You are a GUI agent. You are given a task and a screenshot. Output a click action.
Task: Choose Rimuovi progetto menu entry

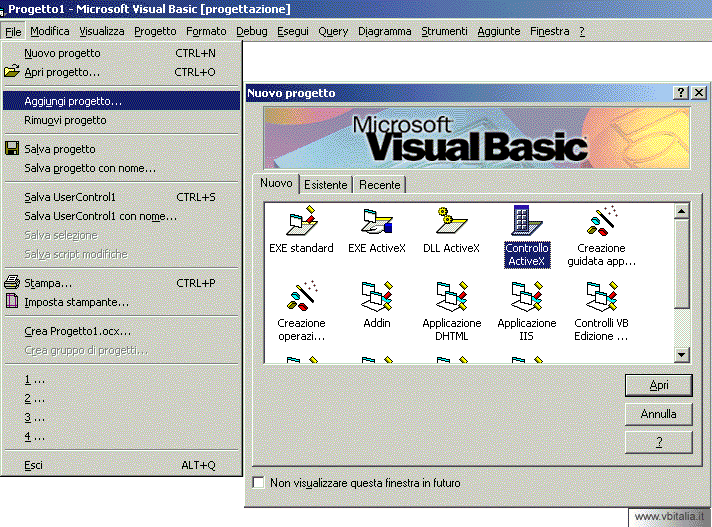point(121,120)
